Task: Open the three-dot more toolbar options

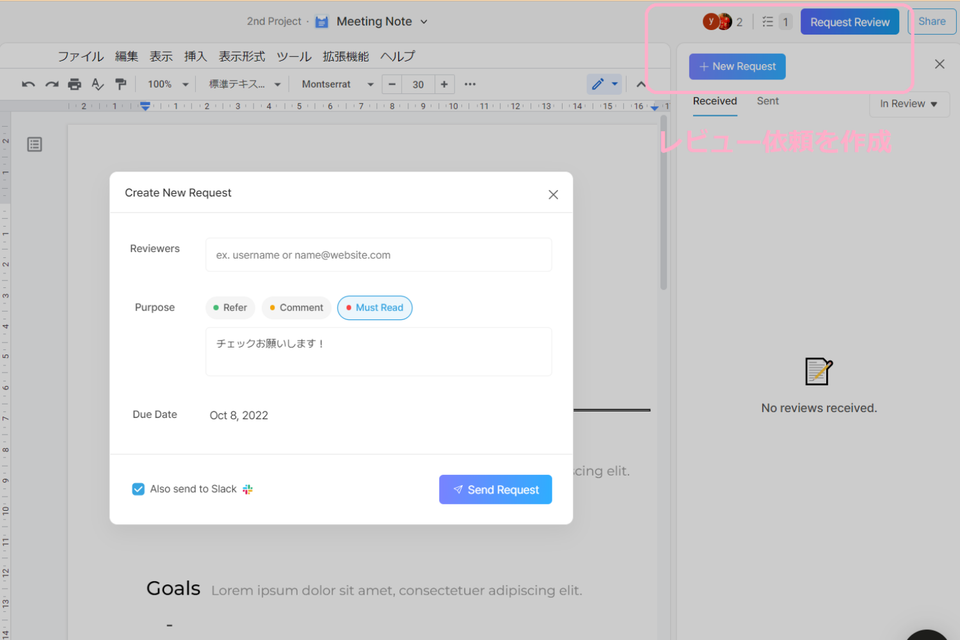Action: tap(470, 84)
